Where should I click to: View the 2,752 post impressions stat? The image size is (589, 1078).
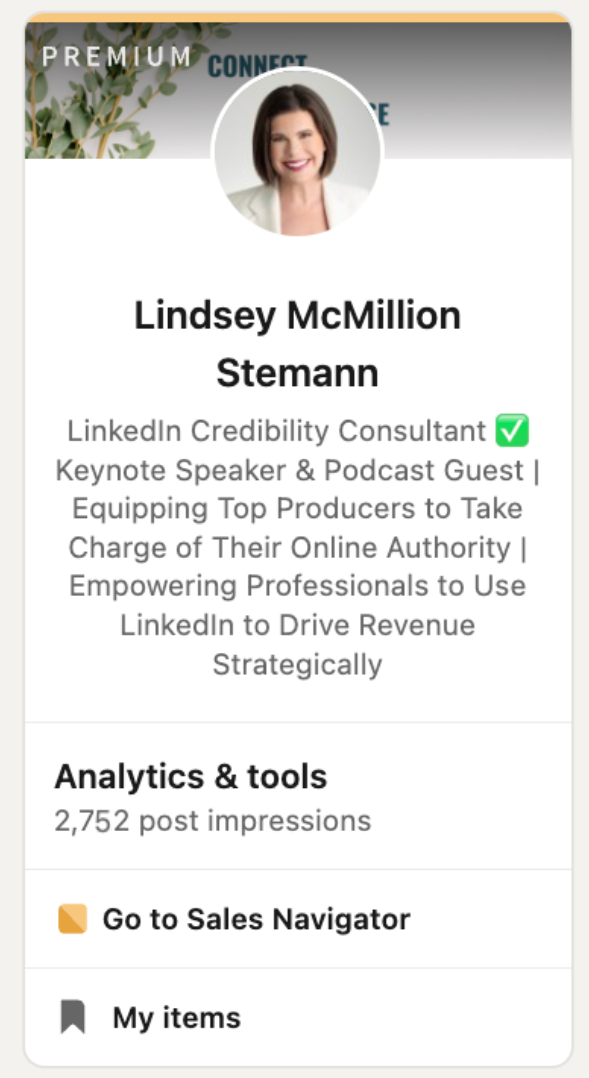(212, 821)
